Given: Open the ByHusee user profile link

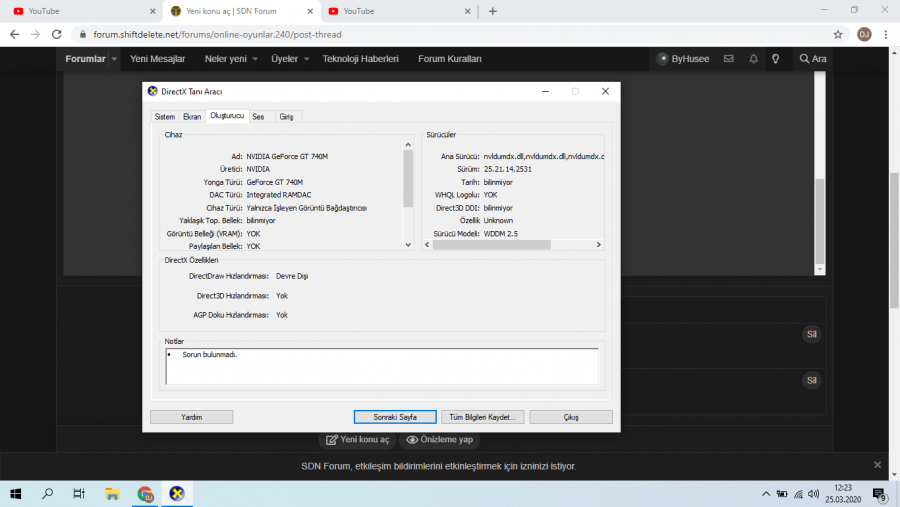Looking at the screenshot, I should coord(683,59).
